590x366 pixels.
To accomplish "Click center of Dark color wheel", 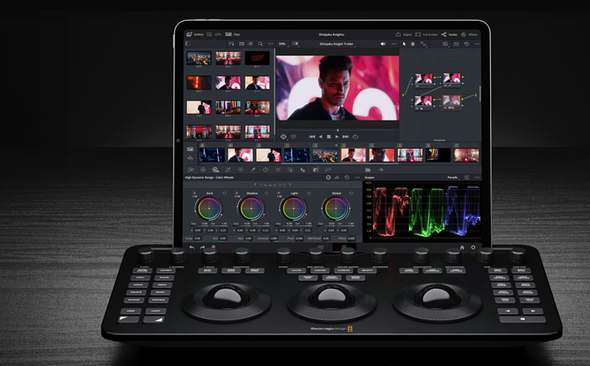I will [209, 208].
